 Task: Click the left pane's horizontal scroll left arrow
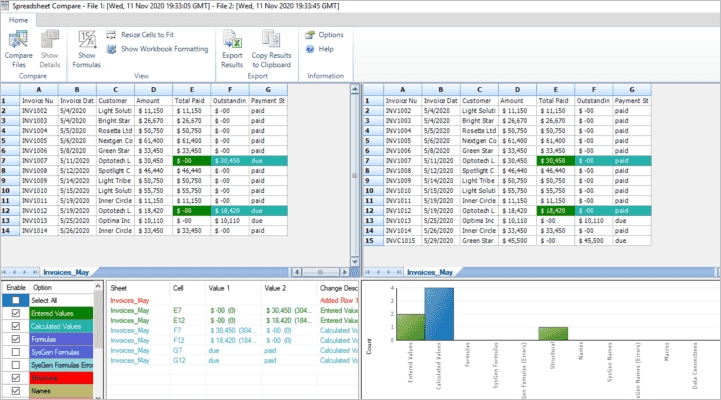coord(297,272)
